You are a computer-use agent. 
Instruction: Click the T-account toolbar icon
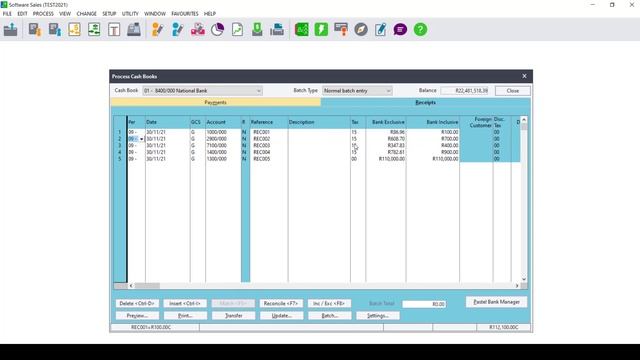click(114, 29)
